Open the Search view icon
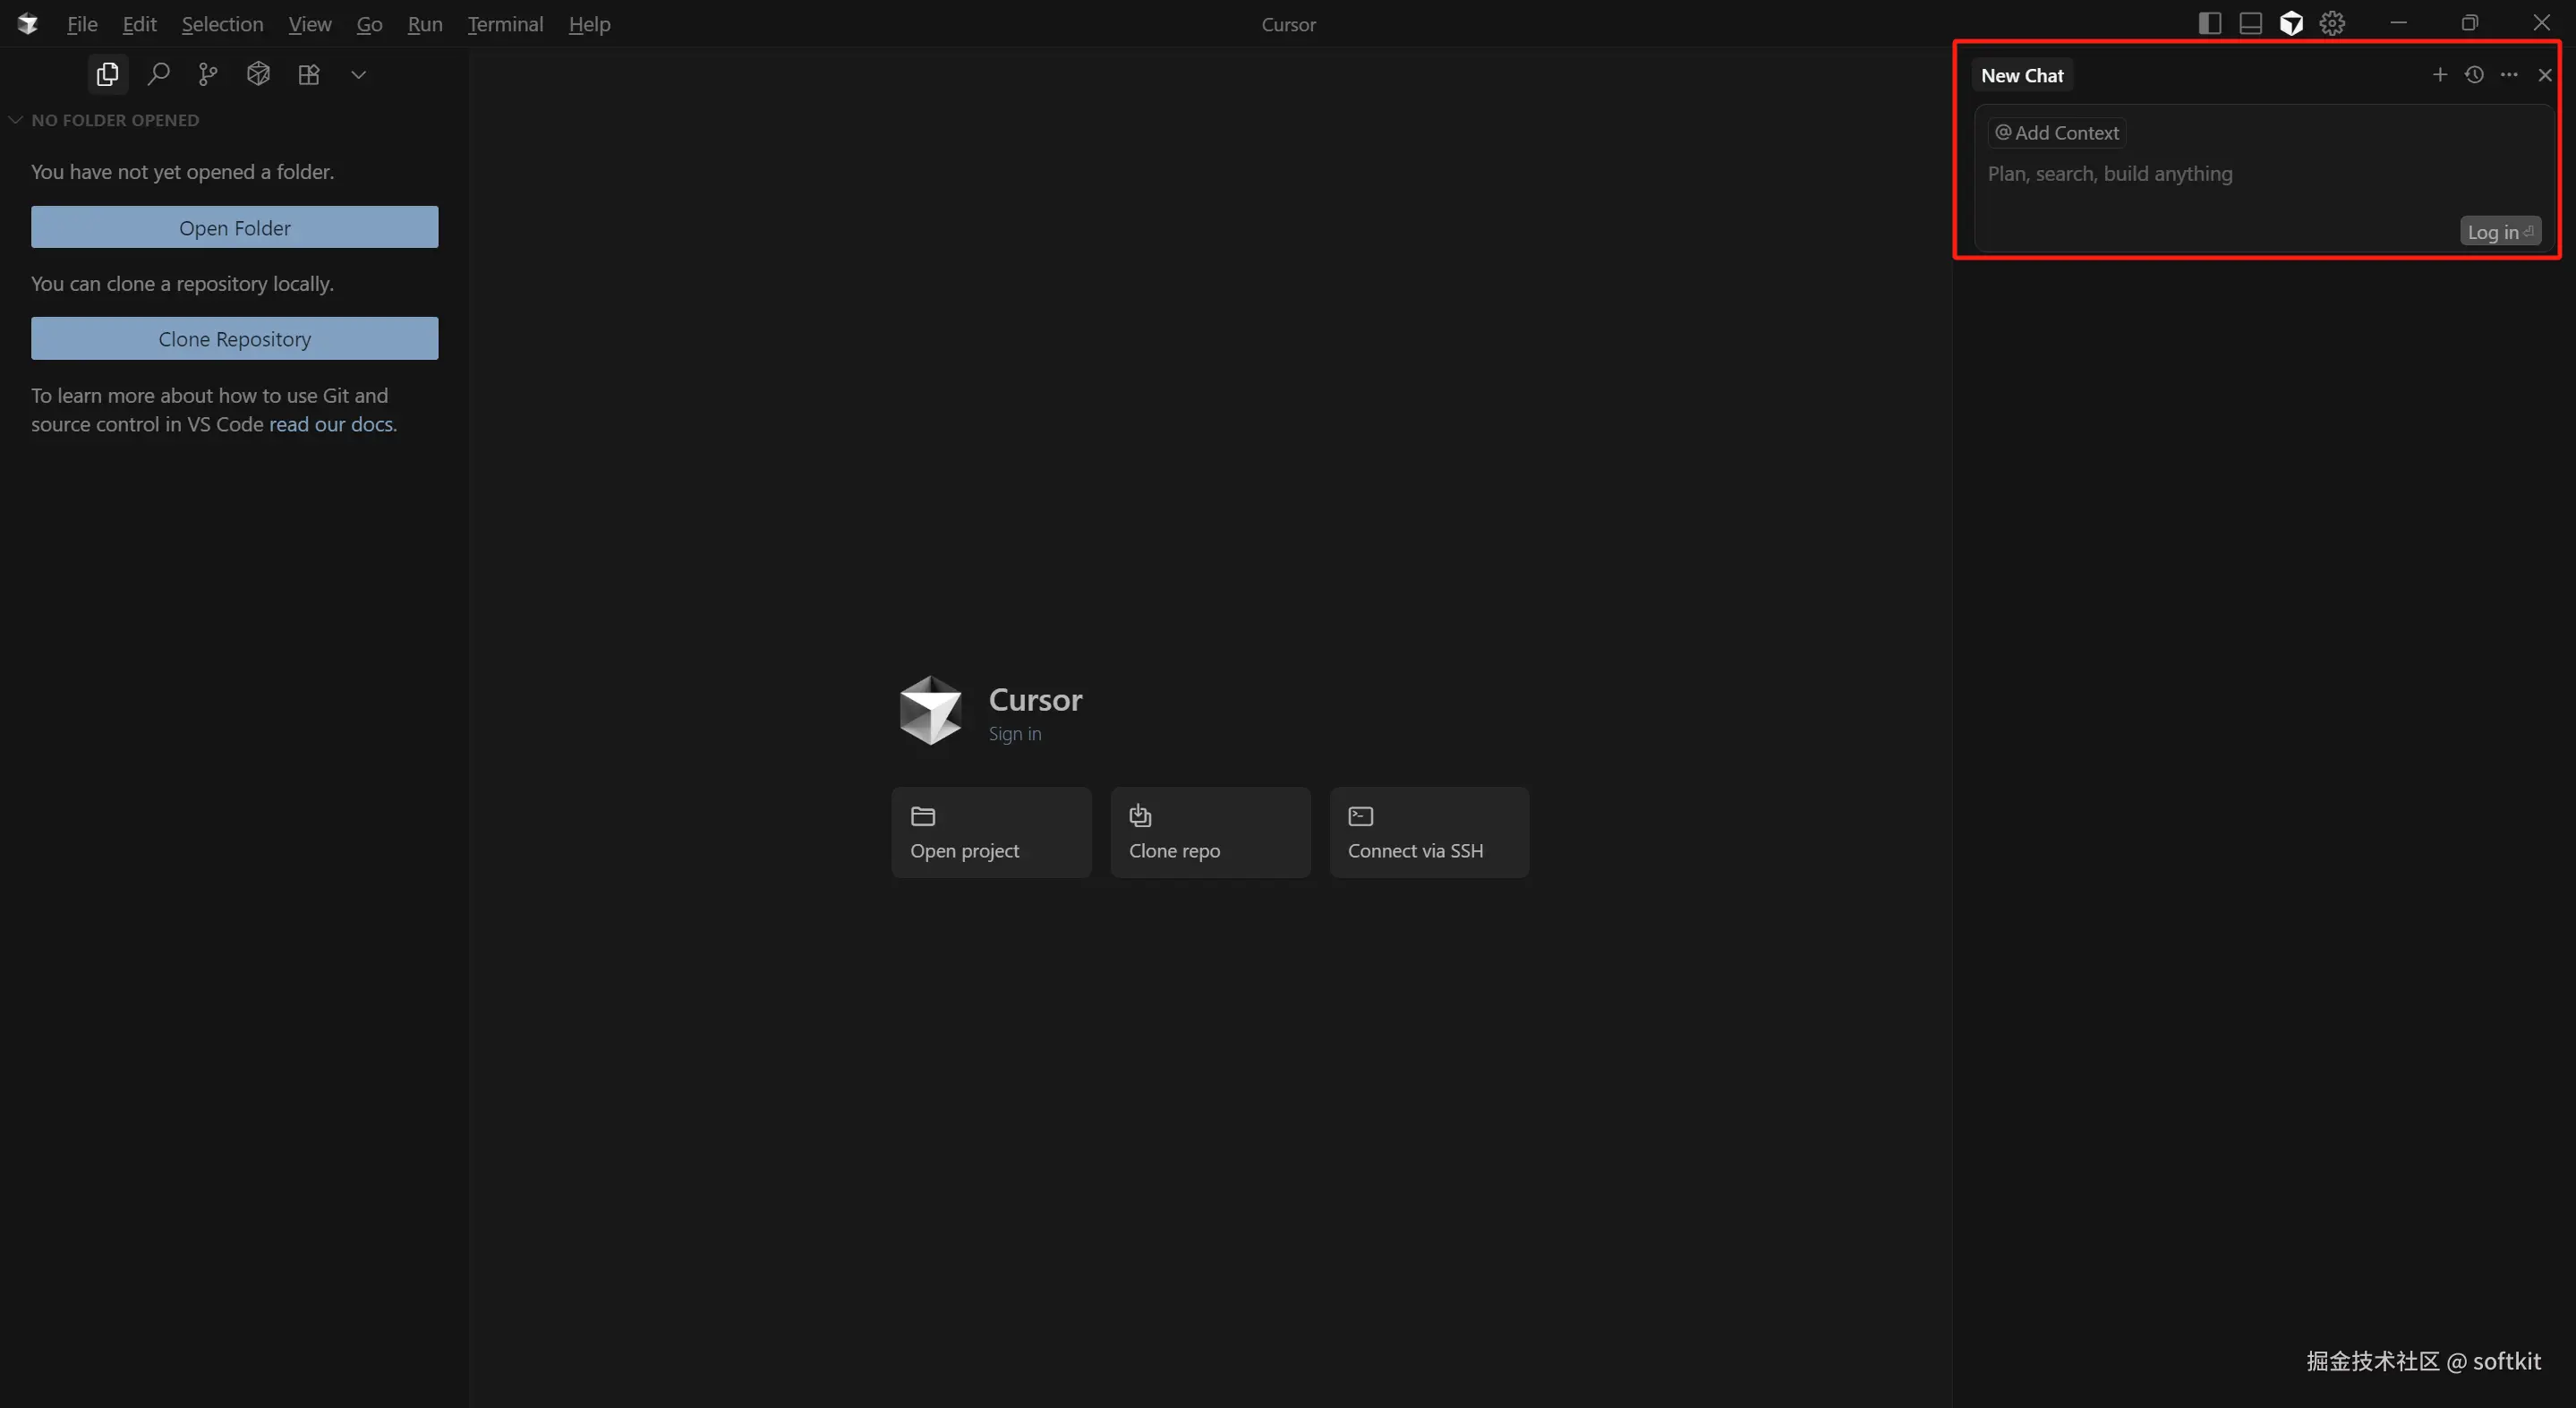 (158, 74)
